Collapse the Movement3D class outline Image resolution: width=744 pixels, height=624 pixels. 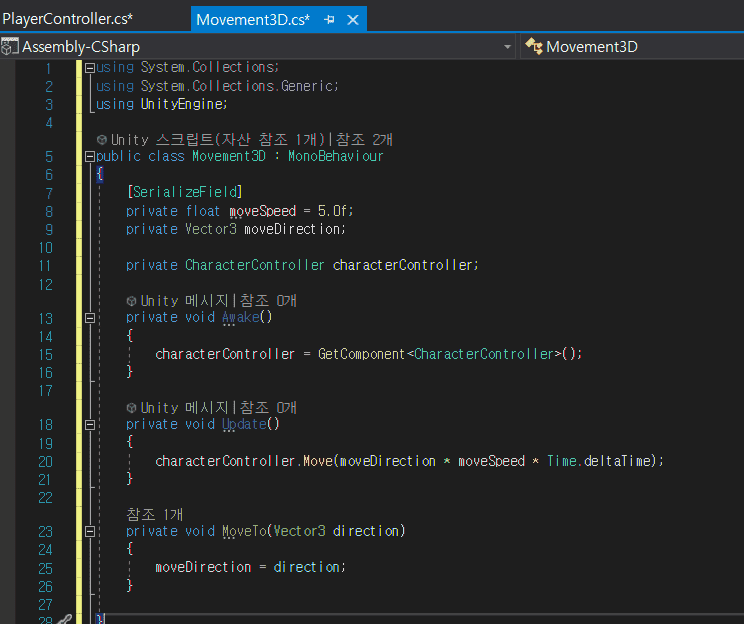pos(90,157)
